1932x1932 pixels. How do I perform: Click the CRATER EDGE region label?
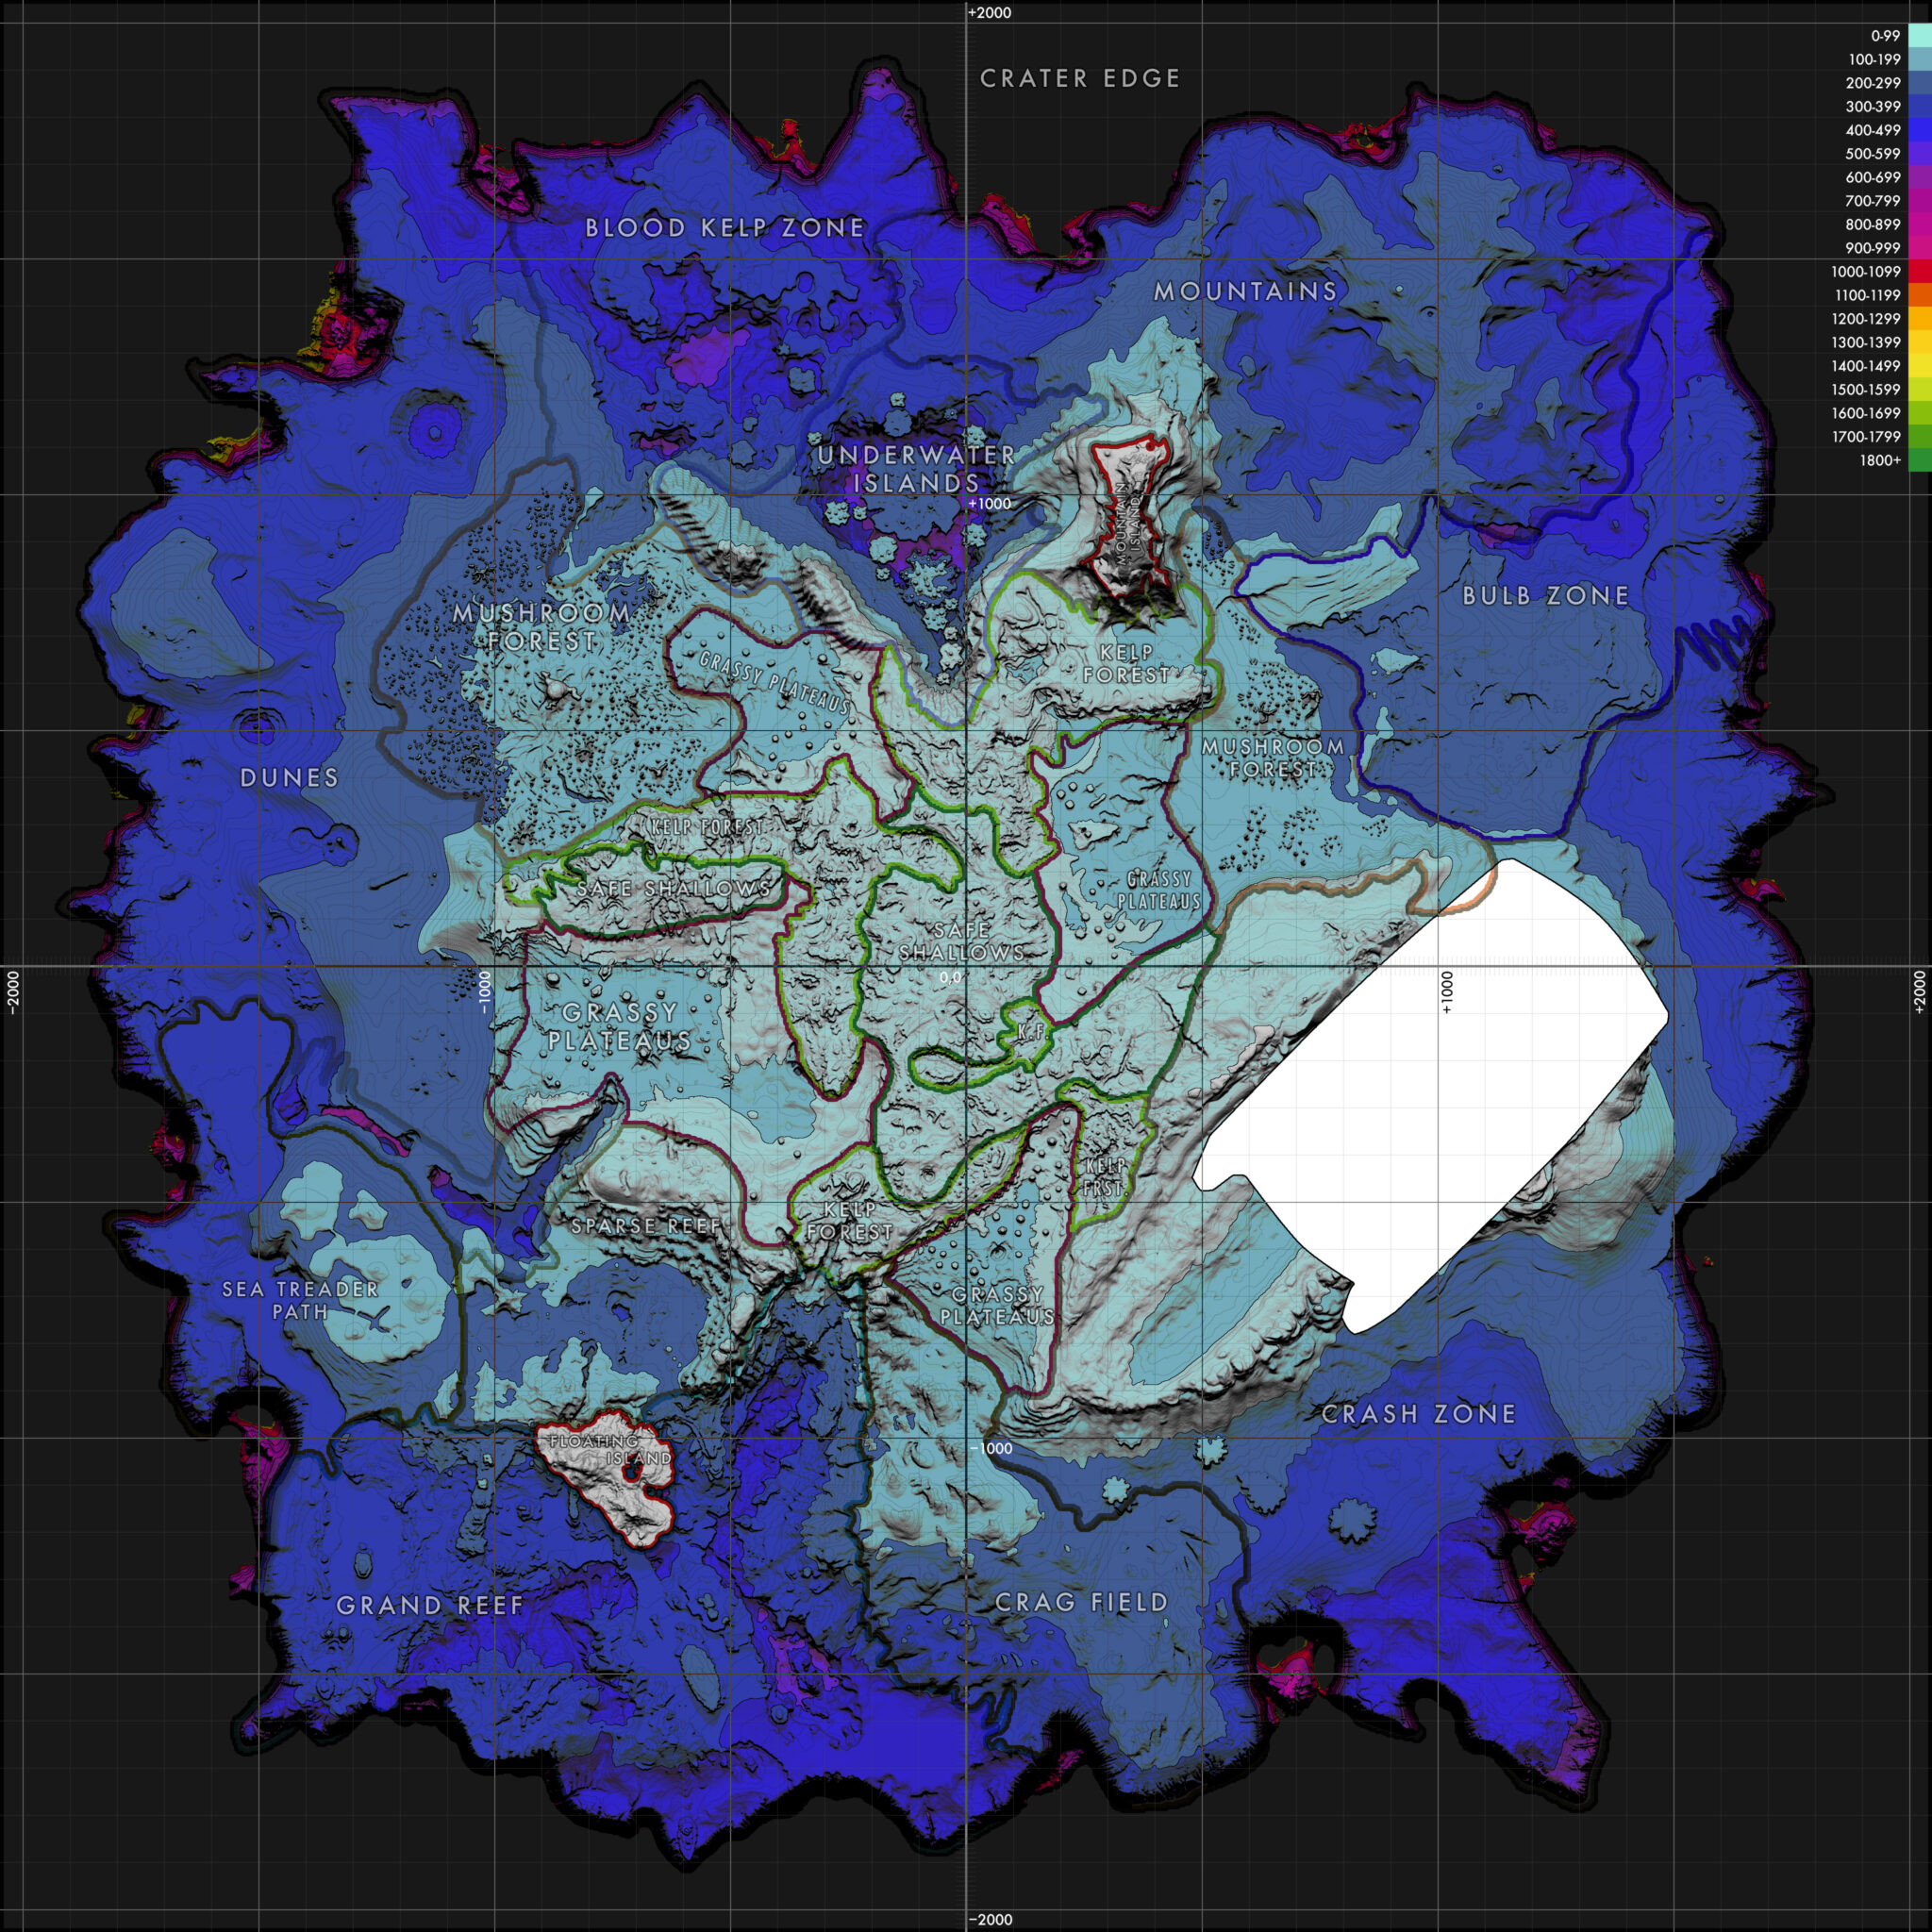click(x=1078, y=77)
